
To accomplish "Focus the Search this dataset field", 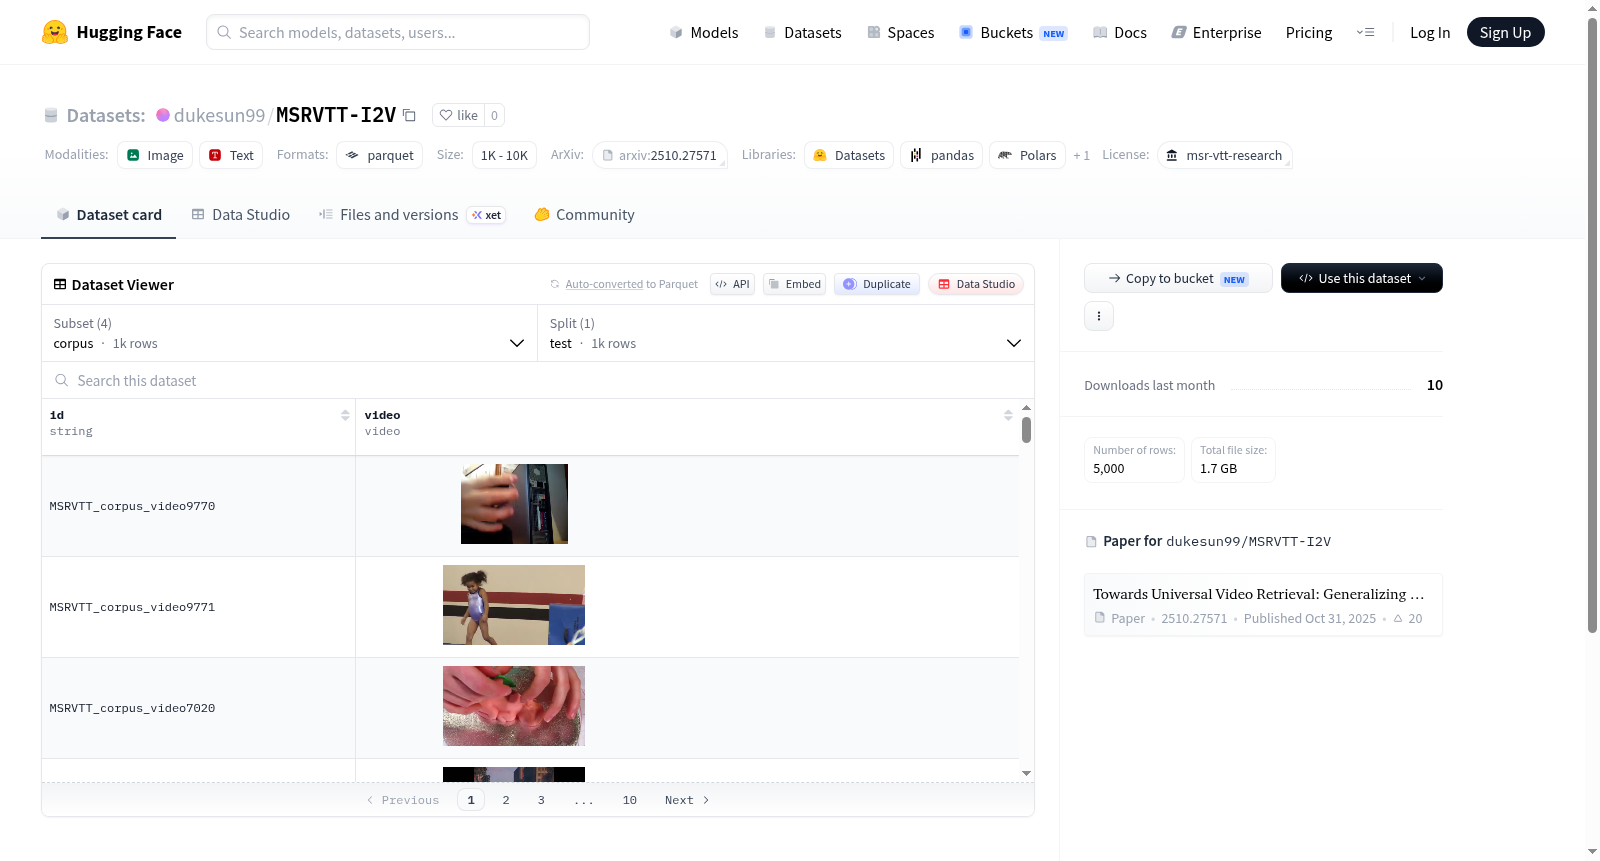I will click(538, 380).
